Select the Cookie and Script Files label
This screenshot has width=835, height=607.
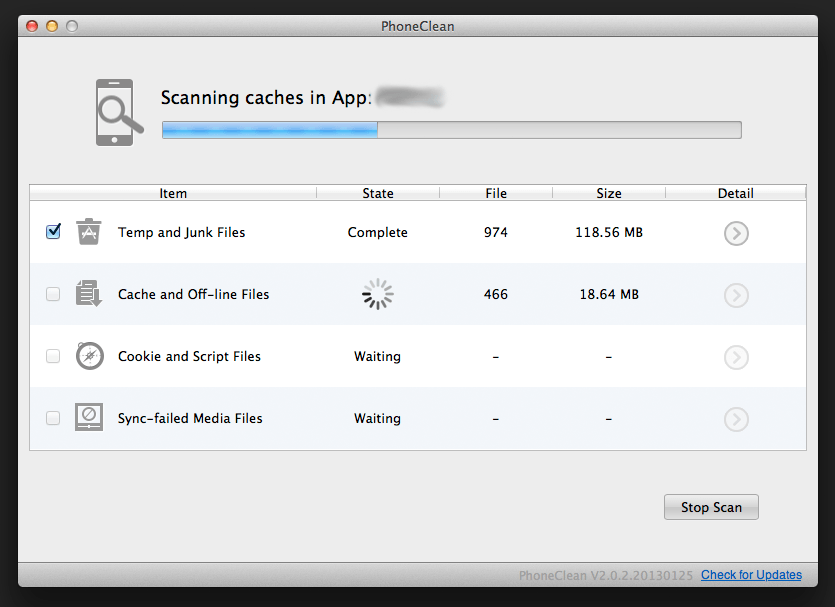pos(189,356)
